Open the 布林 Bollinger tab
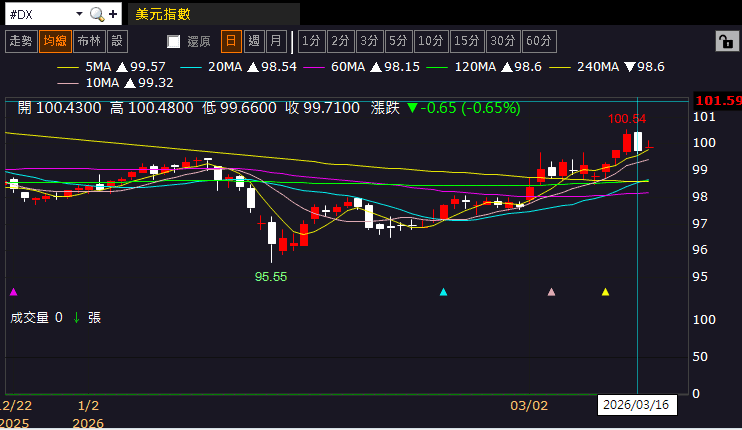Viewport: 742px width, 430px height. [88, 41]
